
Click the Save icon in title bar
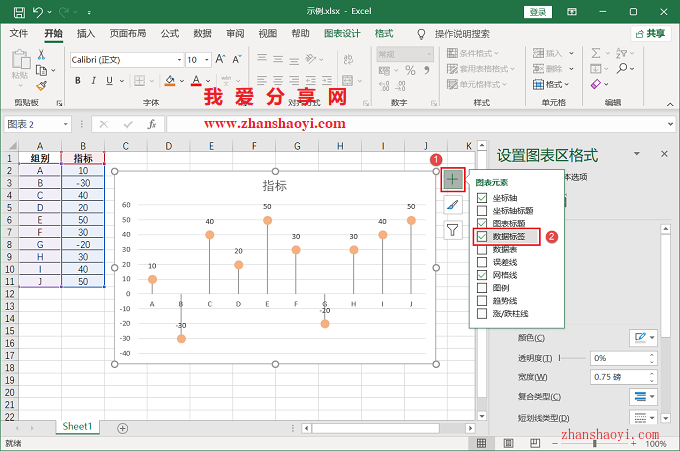tap(19, 12)
